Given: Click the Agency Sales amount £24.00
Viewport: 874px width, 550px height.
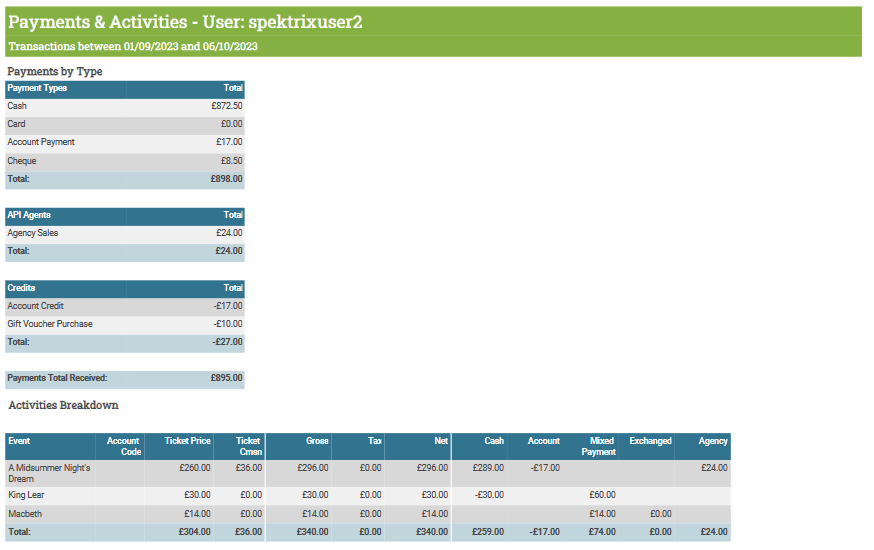Looking at the screenshot, I should click(229, 233).
